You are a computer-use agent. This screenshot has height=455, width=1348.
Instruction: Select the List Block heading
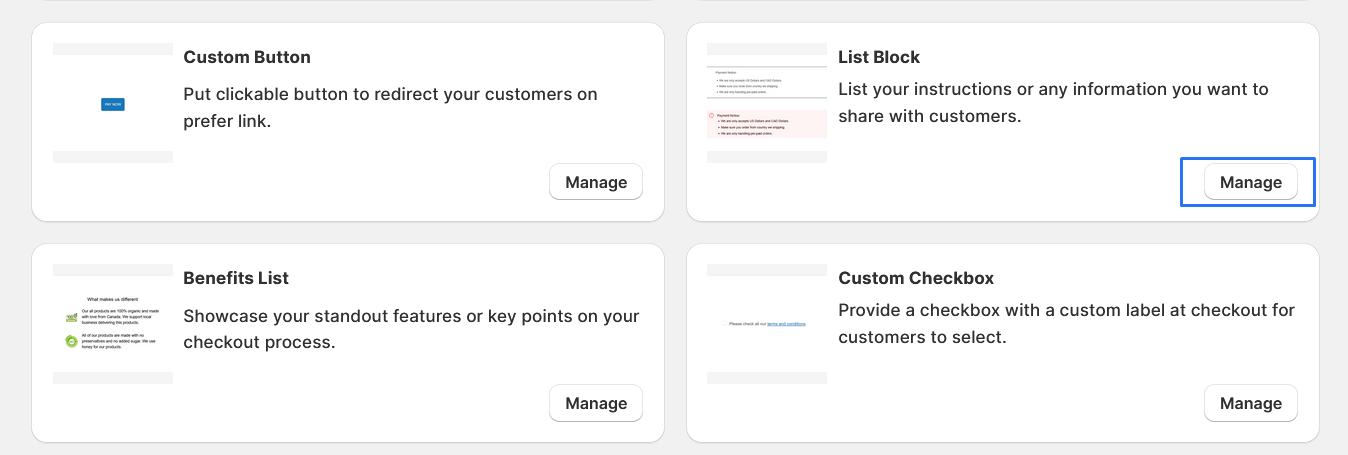coord(878,57)
